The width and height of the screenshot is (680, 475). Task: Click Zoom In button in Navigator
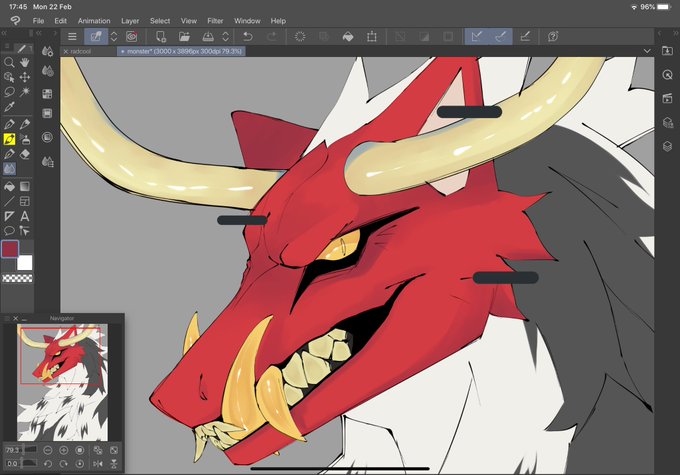(63, 450)
